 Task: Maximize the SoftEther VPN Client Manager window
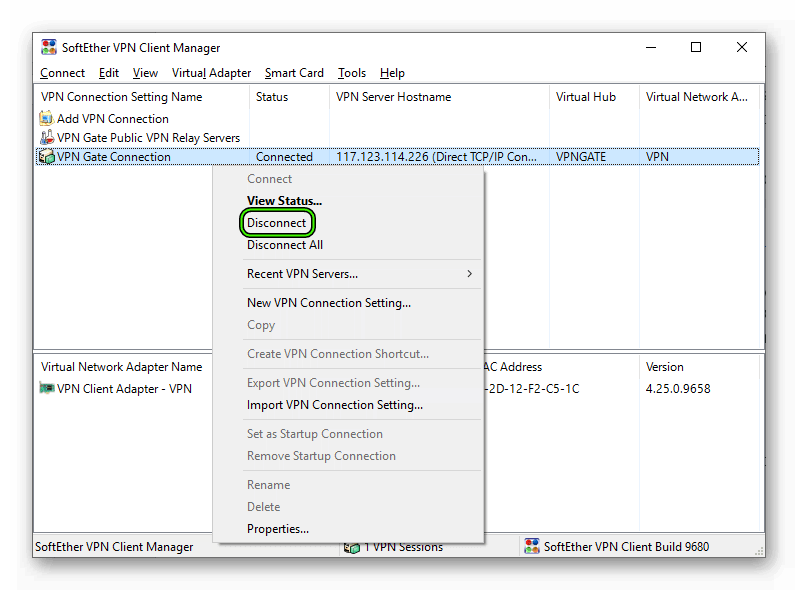pyautogui.click(x=696, y=47)
